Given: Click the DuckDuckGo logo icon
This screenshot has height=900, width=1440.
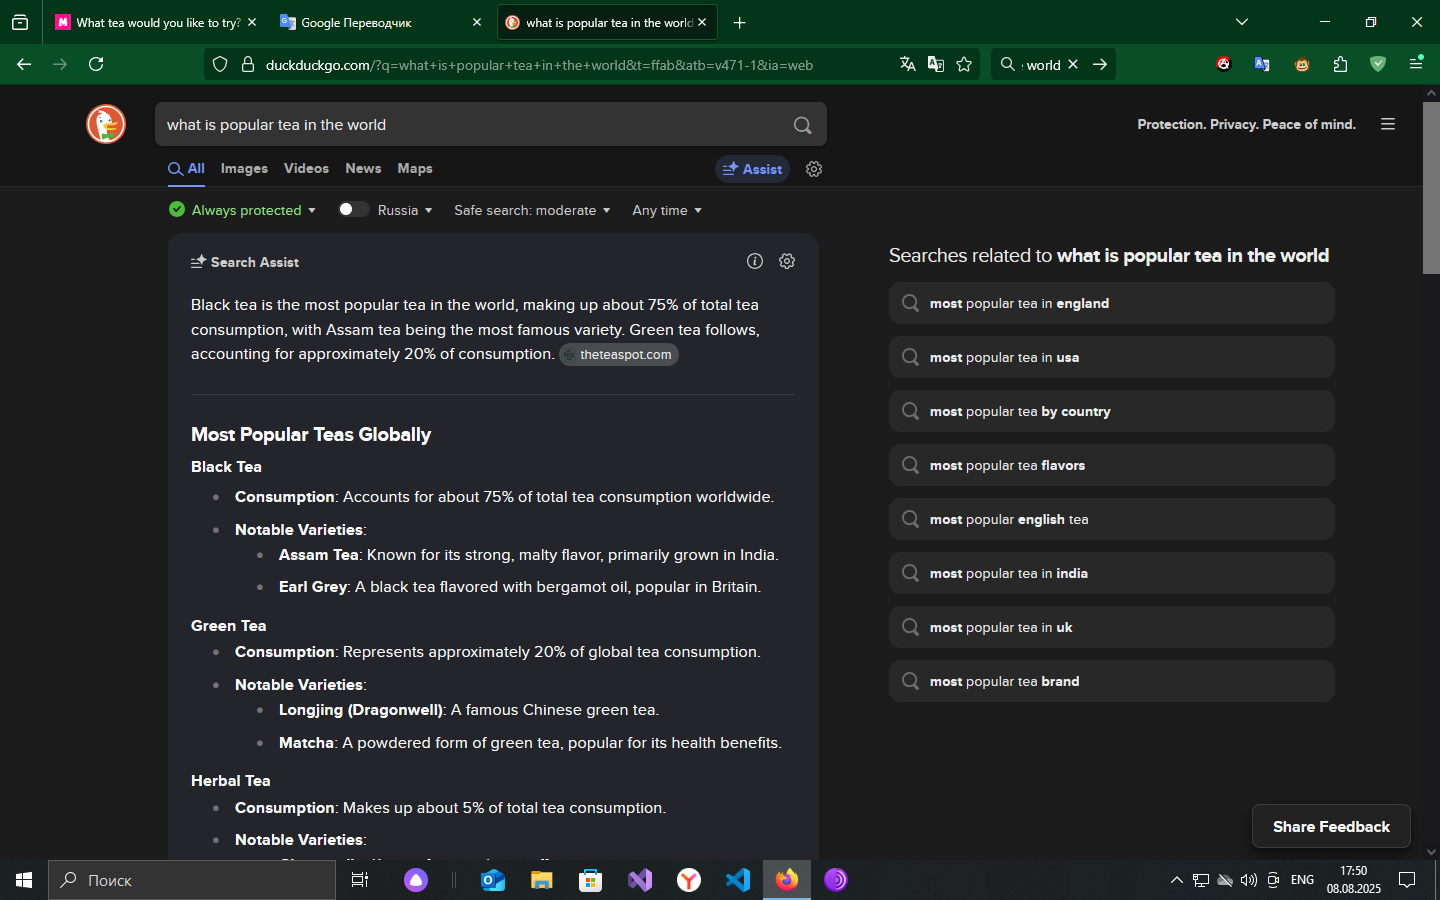Looking at the screenshot, I should (x=106, y=124).
